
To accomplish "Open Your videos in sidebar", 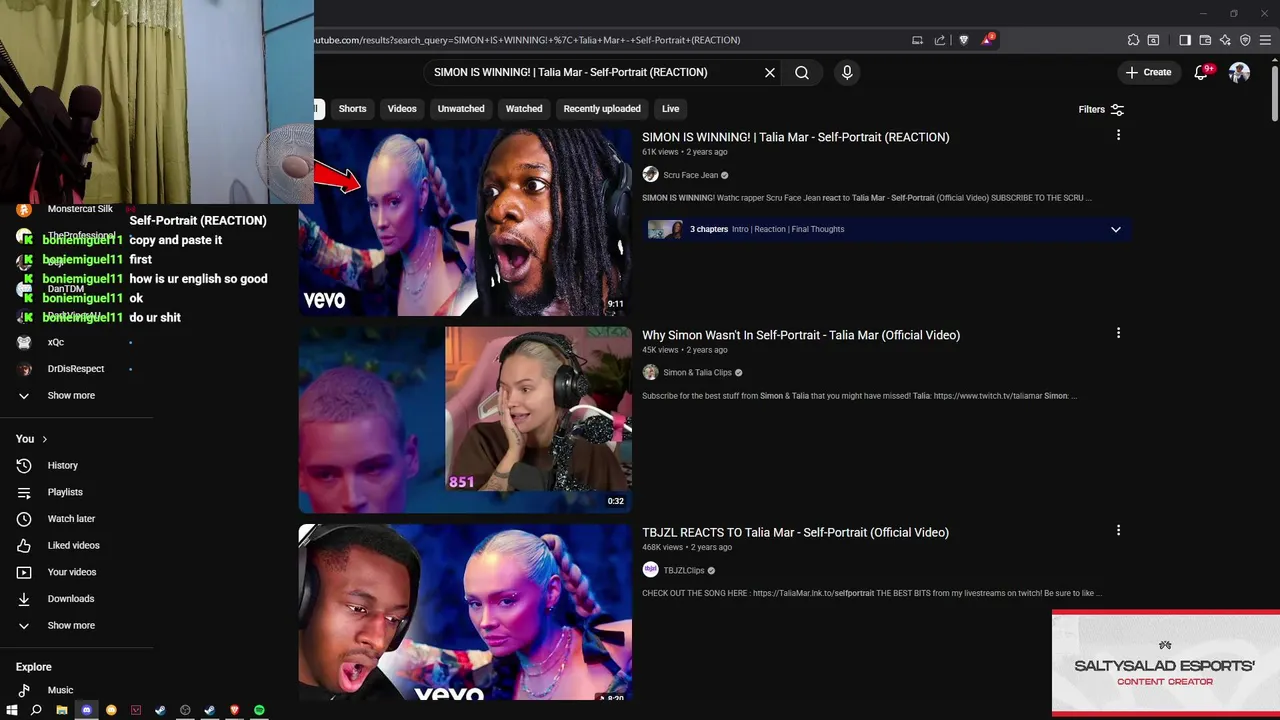I will tap(72, 573).
